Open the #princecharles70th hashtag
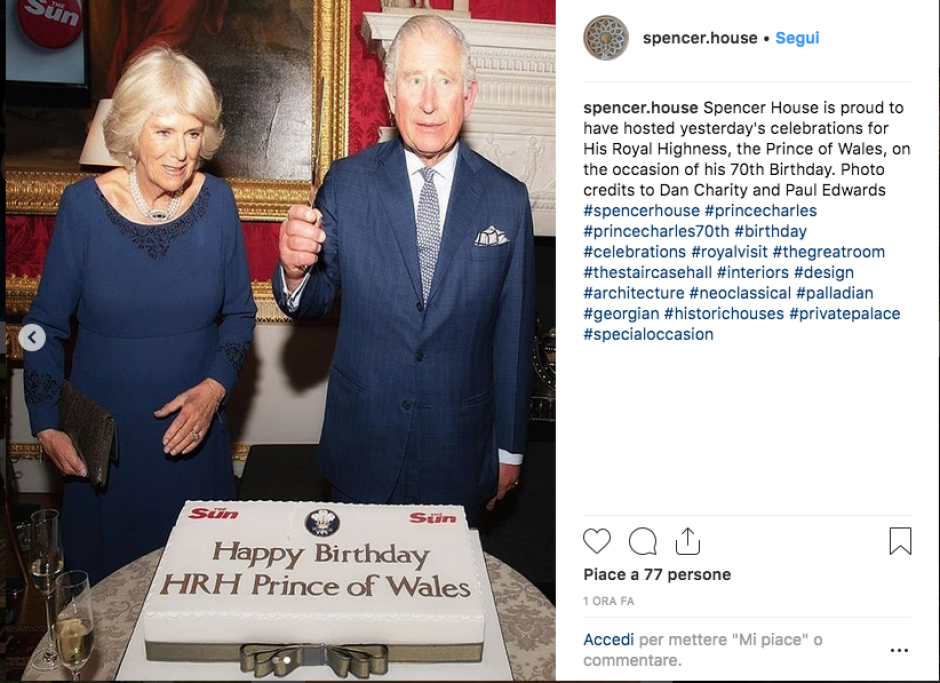Image resolution: width=940 pixels, height=683 pixels. tap(655, 231)
